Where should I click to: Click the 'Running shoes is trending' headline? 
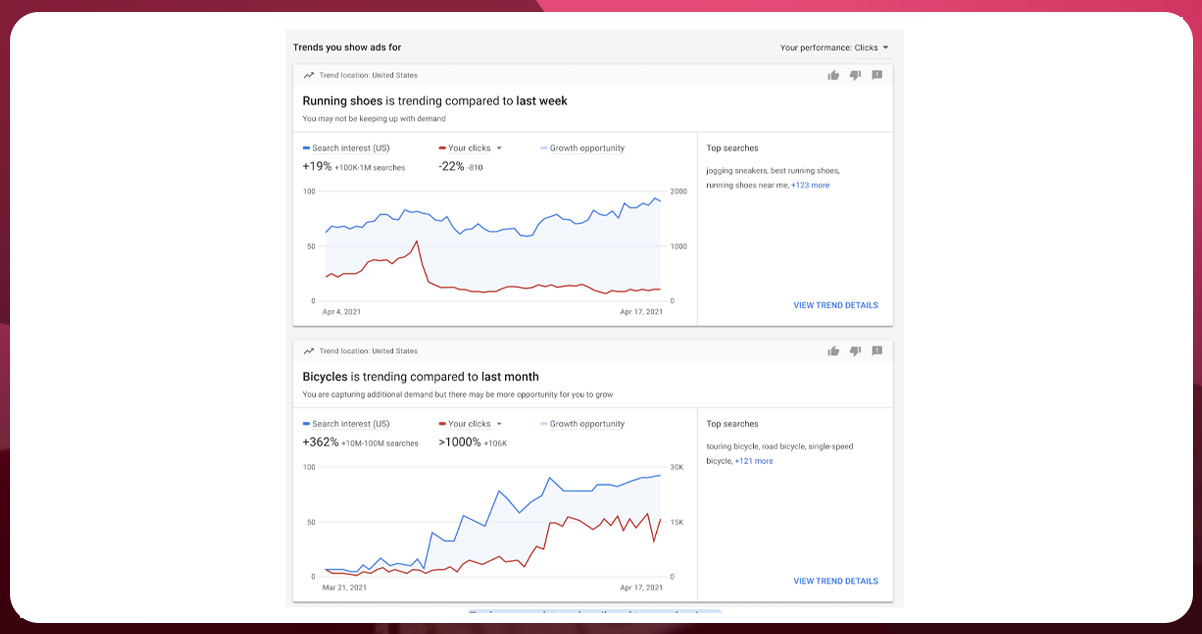[435, 101]
